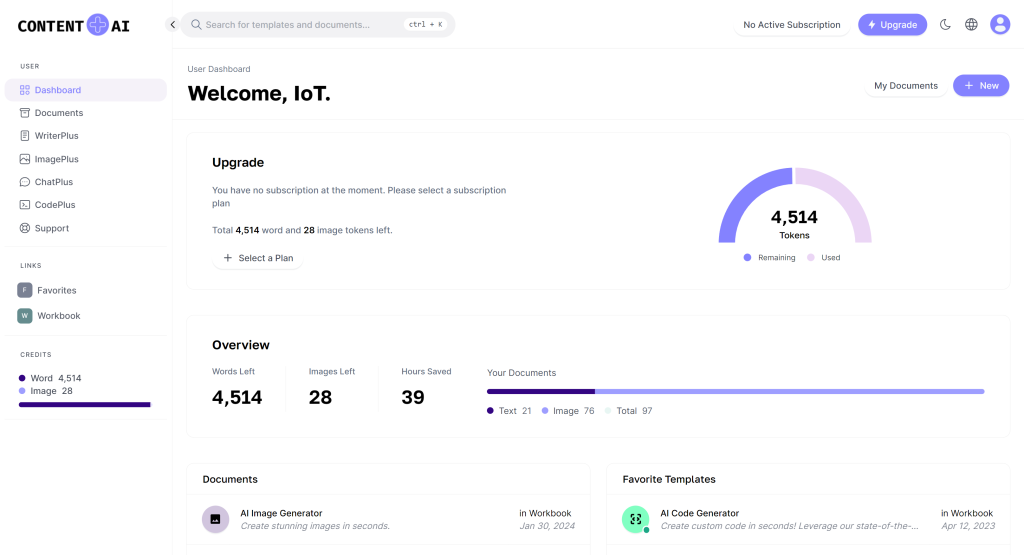Click the Content AI logo

click(x=74, y=25)
